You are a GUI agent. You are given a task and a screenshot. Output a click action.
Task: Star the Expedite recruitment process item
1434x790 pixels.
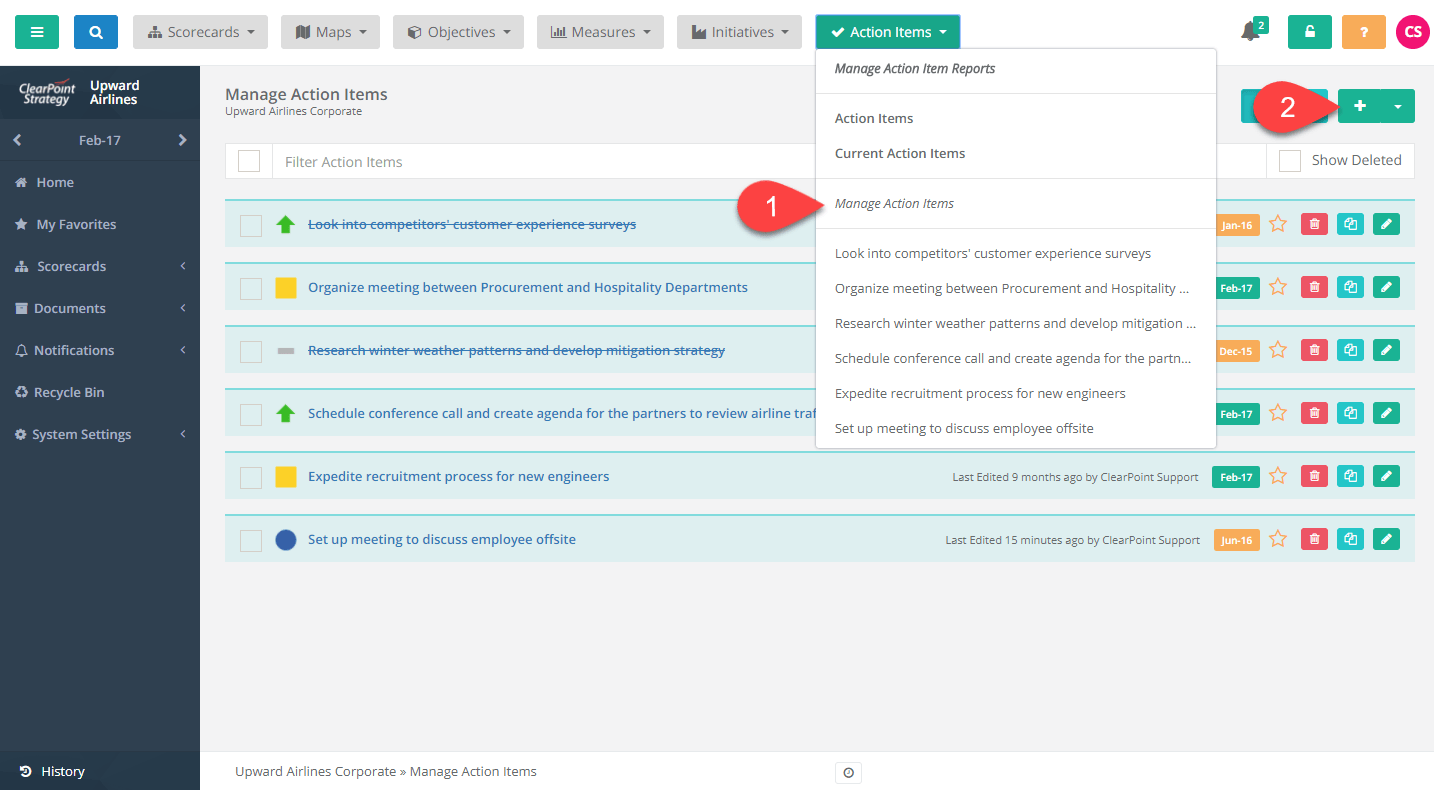tap(1278, 476)
